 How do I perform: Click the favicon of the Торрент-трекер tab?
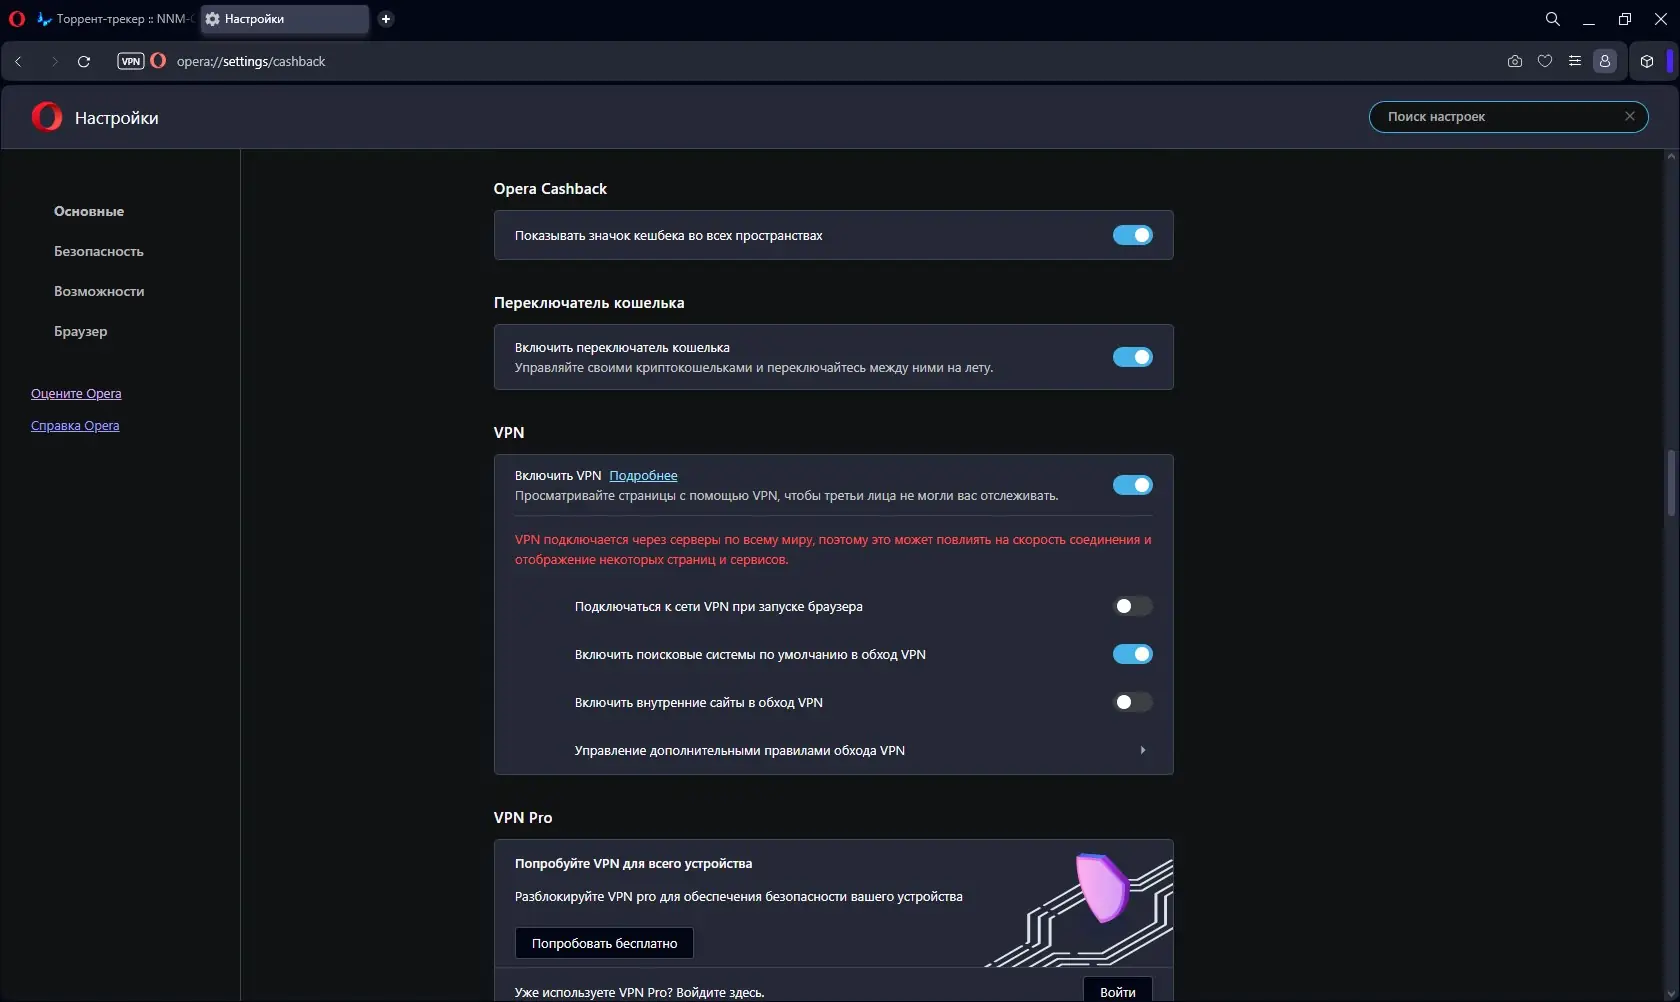(x=44, y=19)
